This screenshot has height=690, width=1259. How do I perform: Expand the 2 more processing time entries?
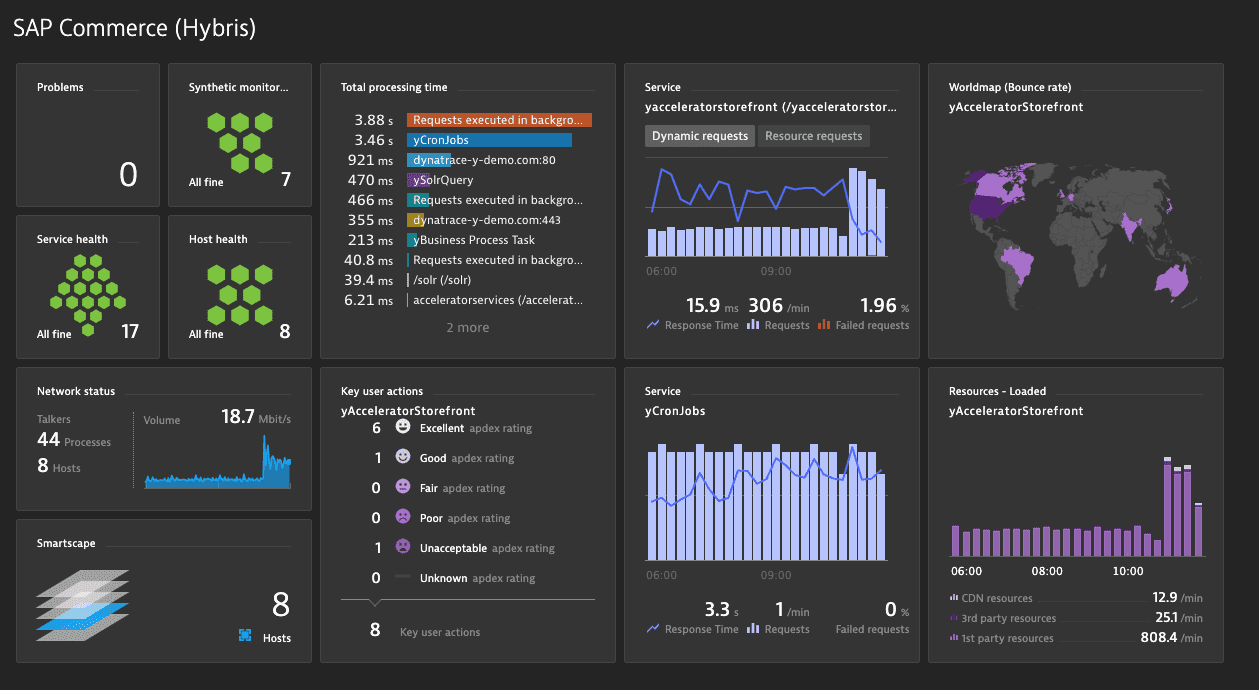[467, 326]
